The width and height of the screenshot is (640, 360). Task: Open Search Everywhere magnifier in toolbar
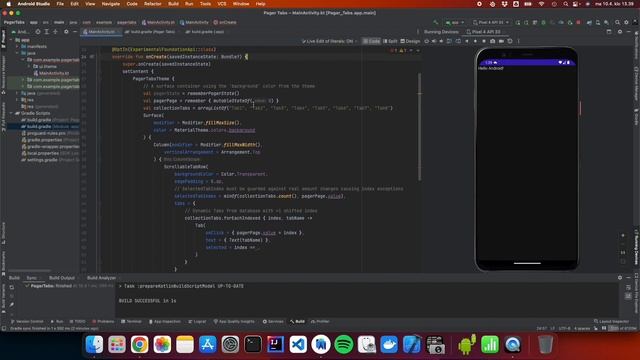point(617,22)
